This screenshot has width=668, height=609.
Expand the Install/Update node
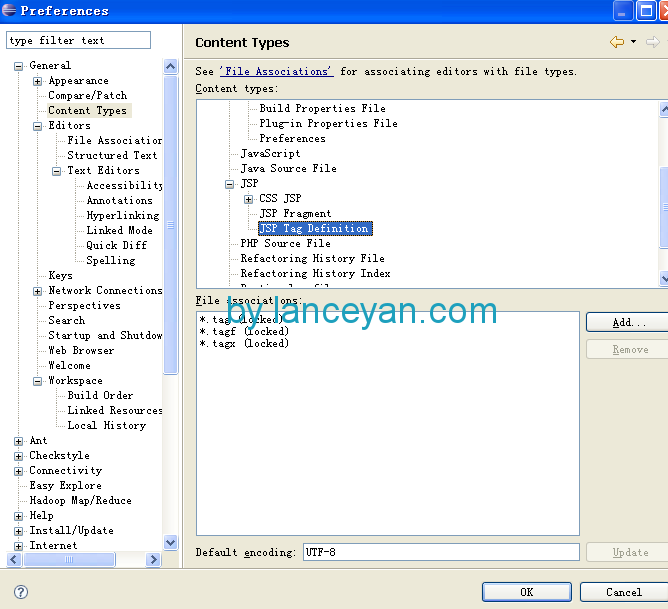[18, 531]
